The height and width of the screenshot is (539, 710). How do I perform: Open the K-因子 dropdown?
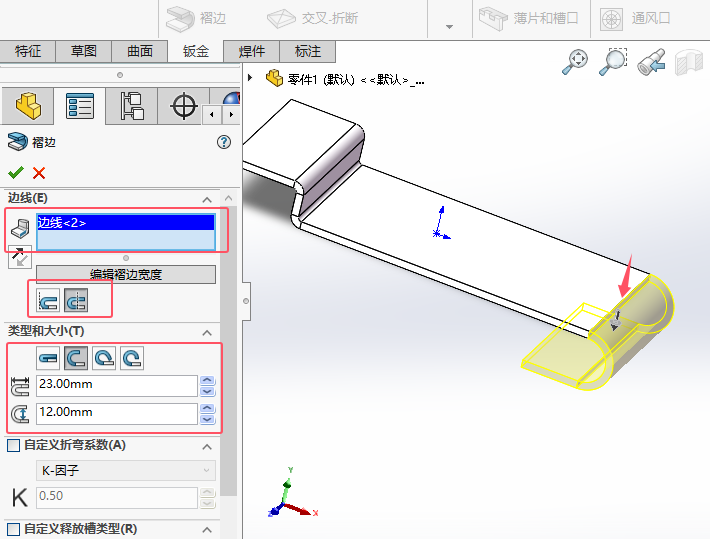point(126,471)
